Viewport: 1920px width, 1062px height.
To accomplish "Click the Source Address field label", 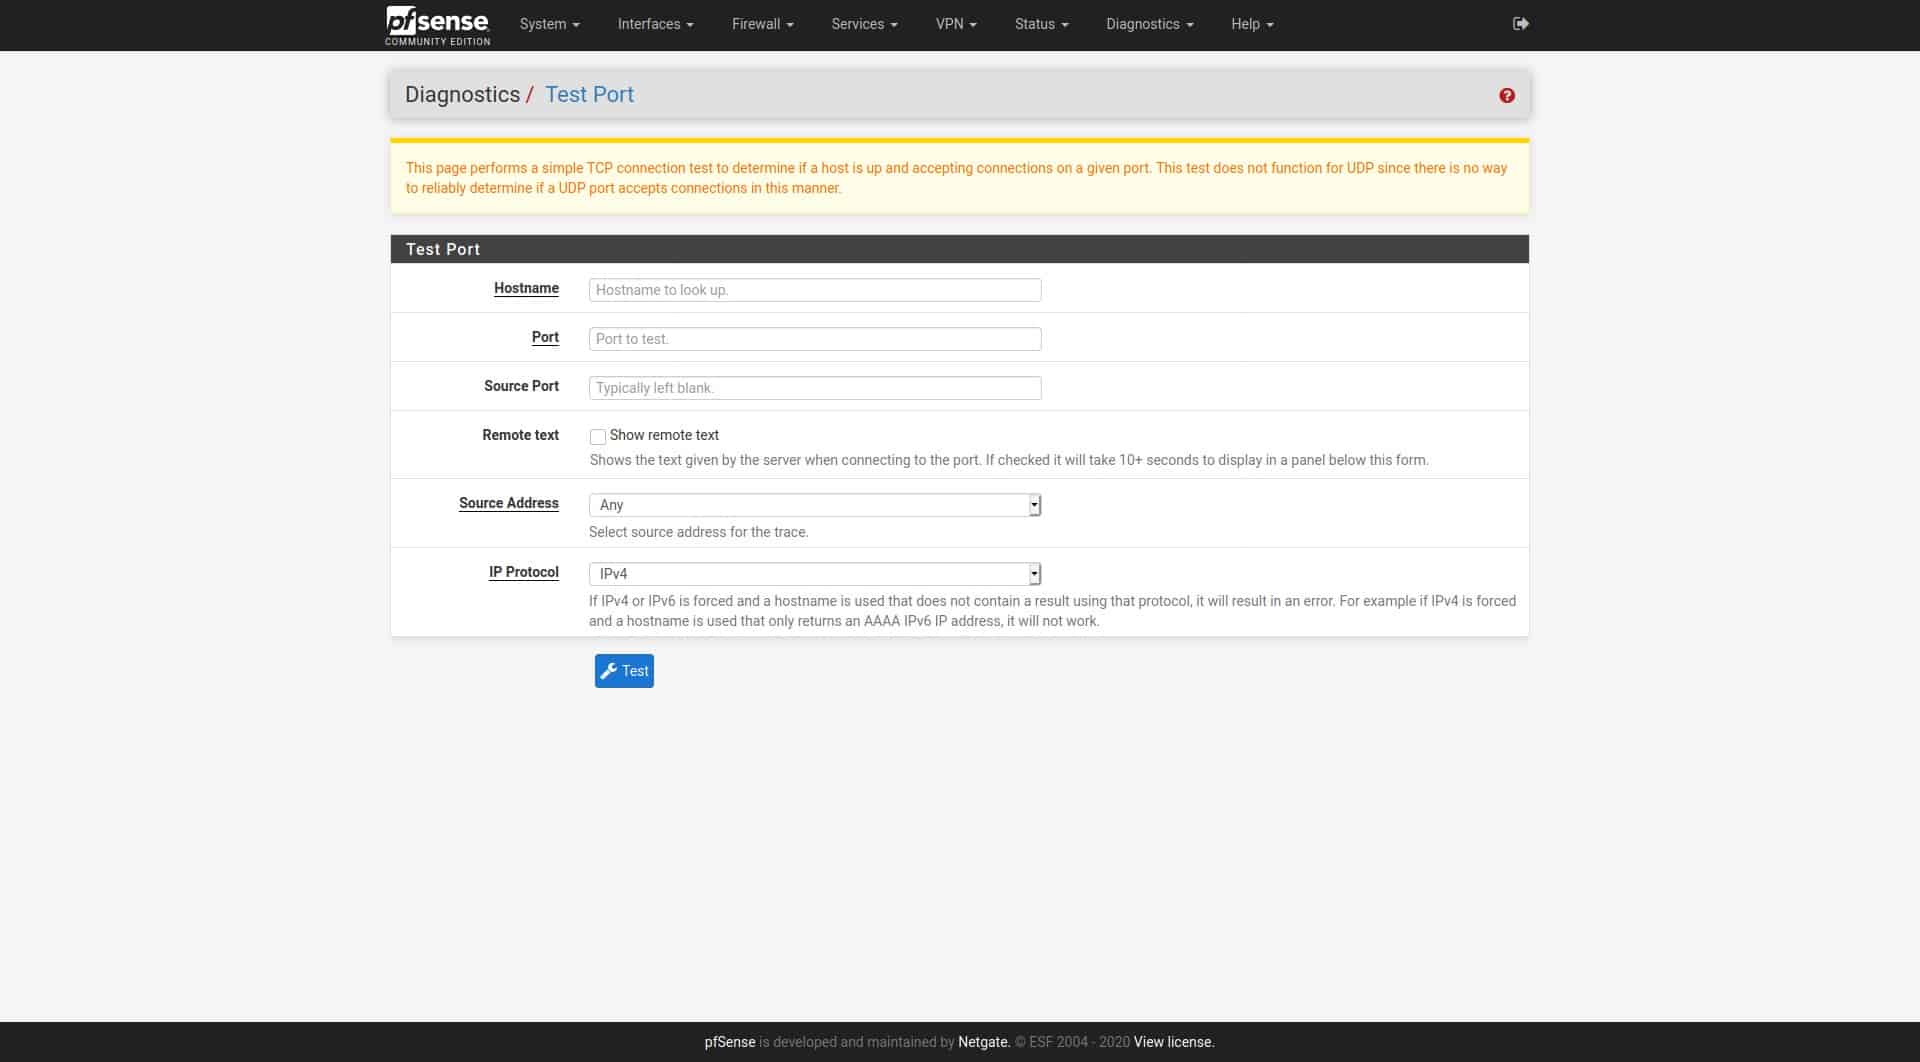I will [x=509, y=503].
